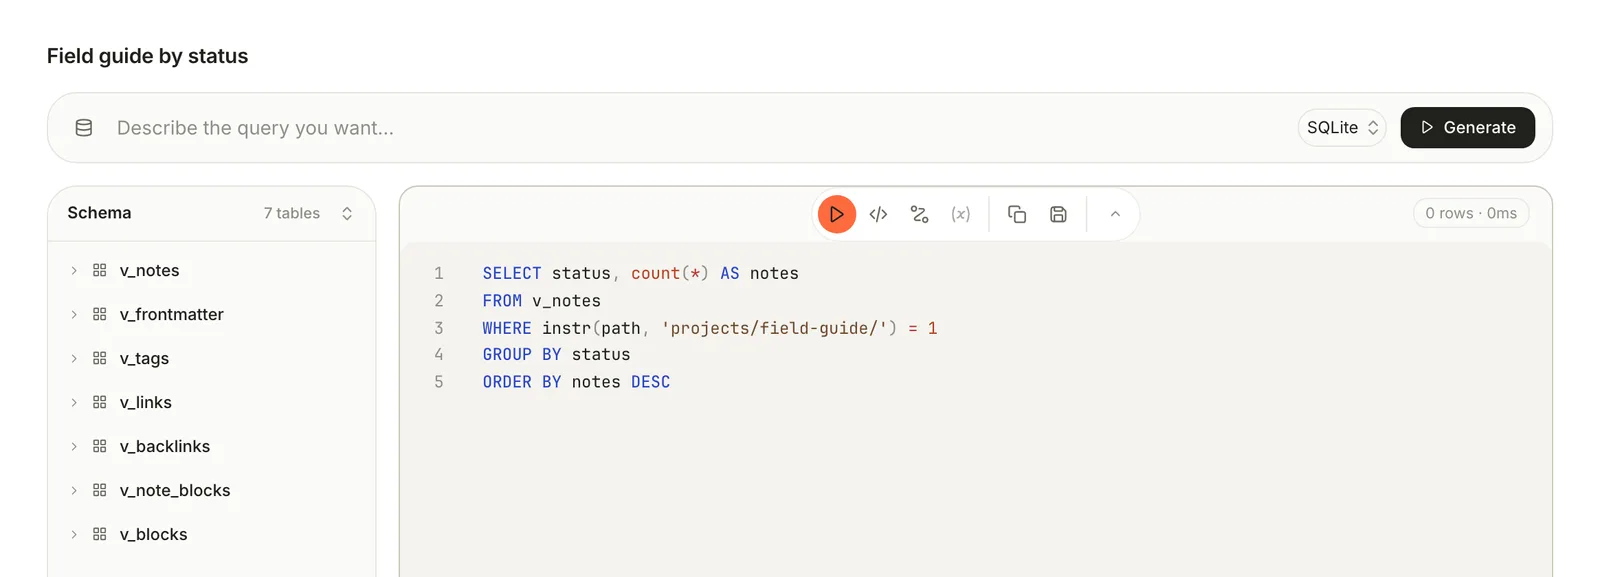Select the v_tags table name
The height and width of the screenshot is (577, 1600).
point(144,358)
